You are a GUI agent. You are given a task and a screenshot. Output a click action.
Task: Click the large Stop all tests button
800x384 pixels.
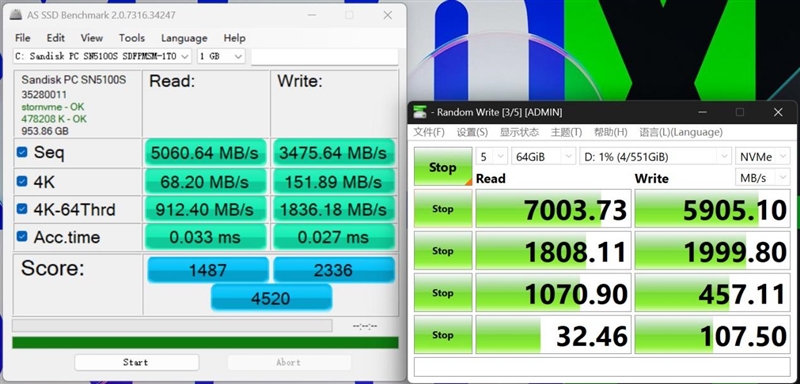442,167
